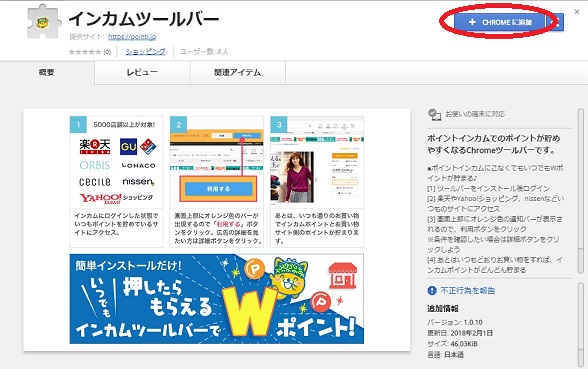Screen dimensions: 588x369
Task: Click the additional info section scrollbar
Action: pos(581,325)
